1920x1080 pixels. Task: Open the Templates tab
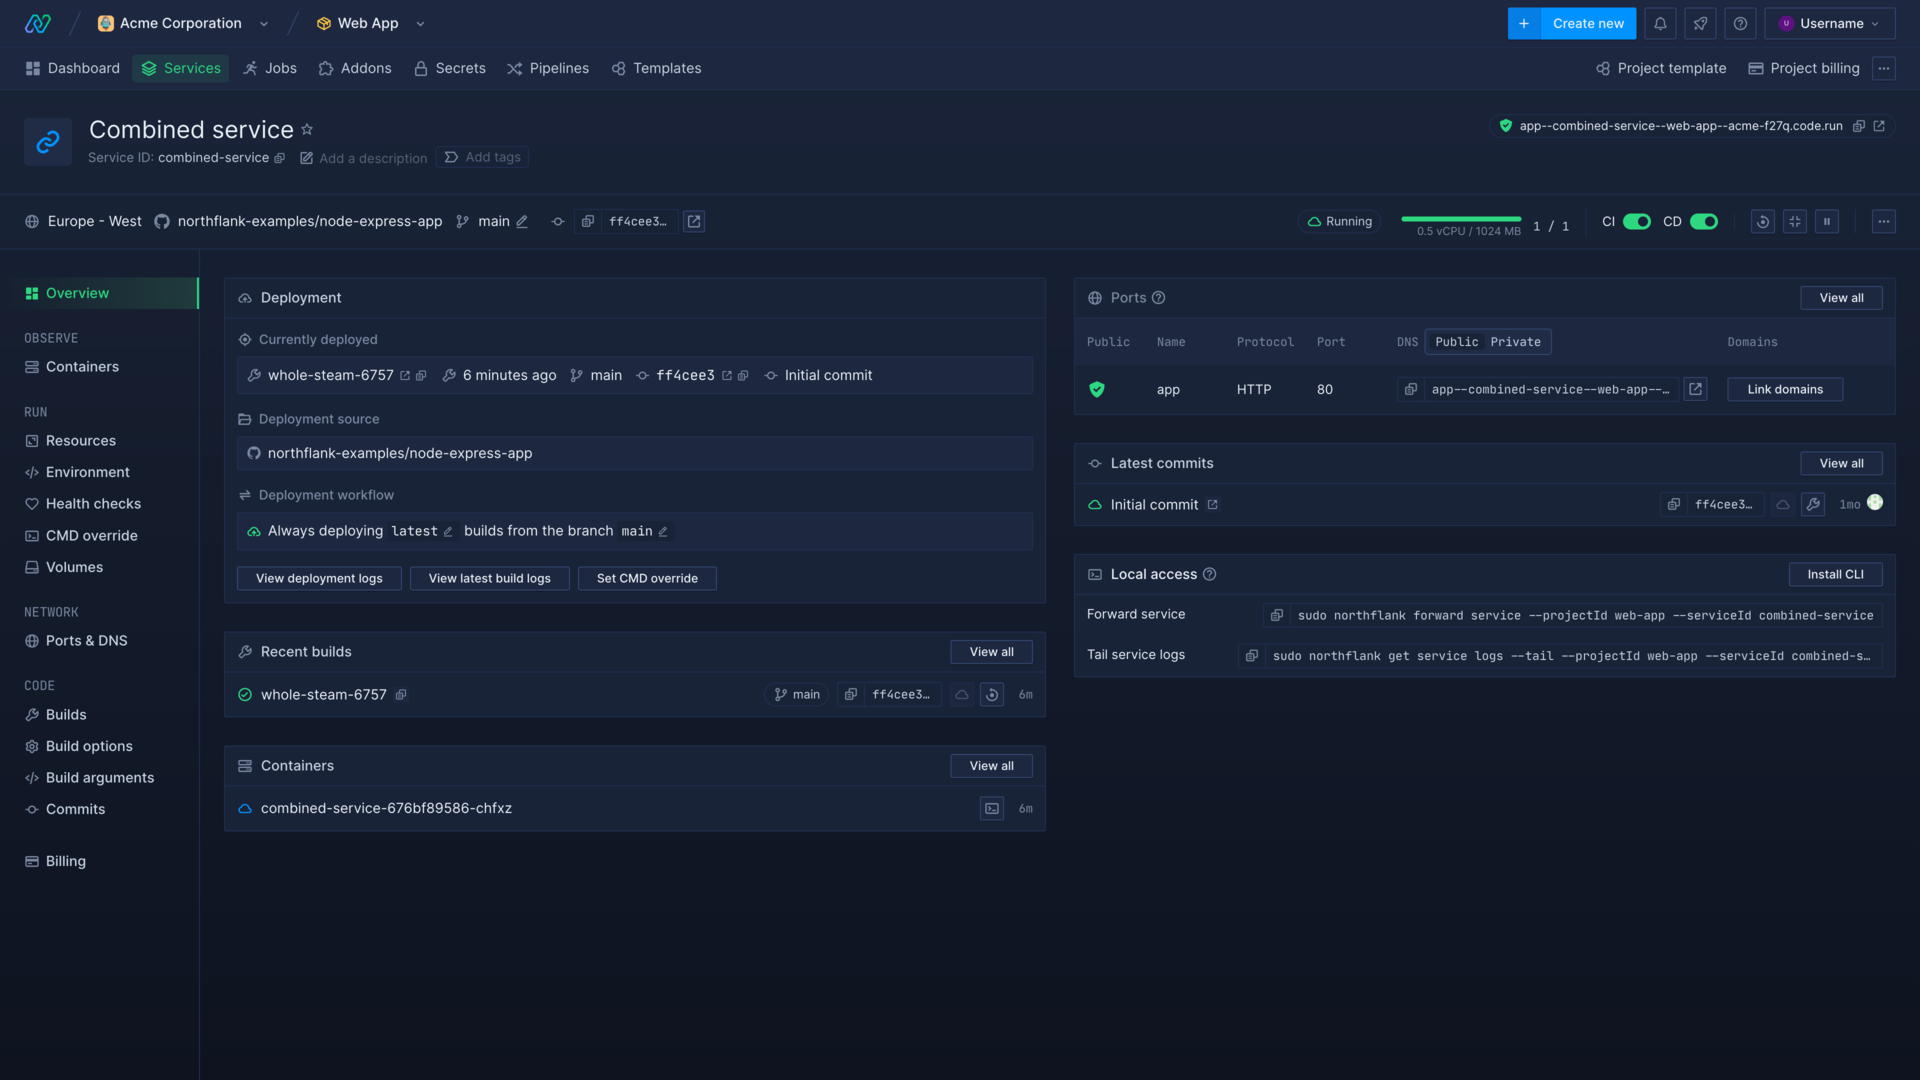[x=656, y=68]
